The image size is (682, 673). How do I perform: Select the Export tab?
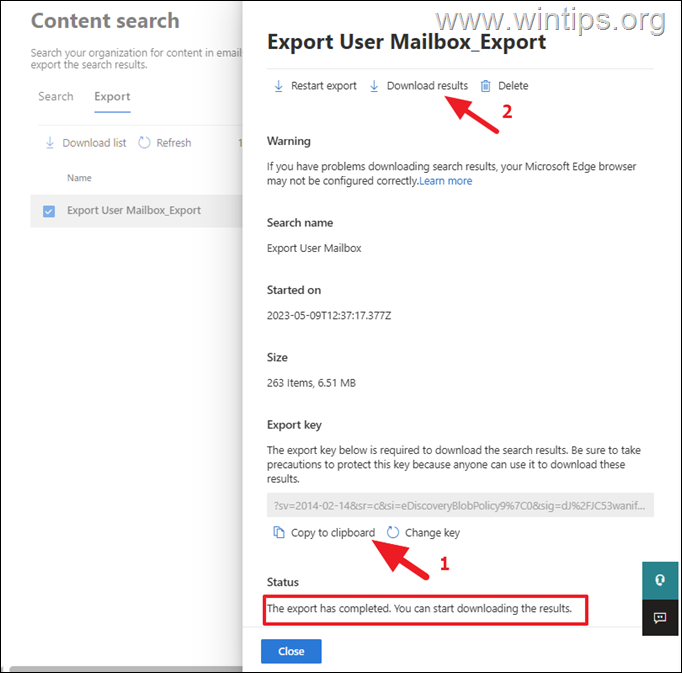coord(112,97)
